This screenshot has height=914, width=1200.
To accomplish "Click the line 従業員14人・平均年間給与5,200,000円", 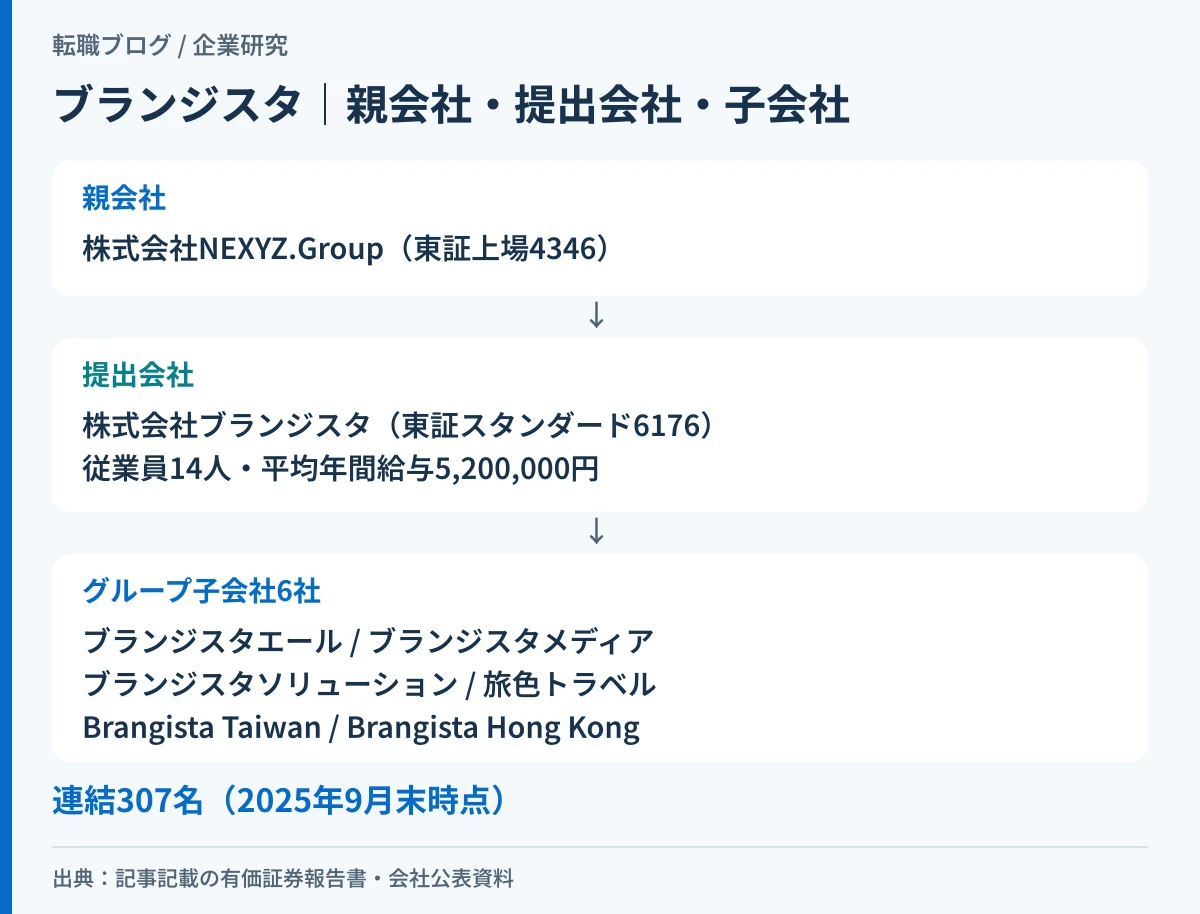I will (342, 468).
